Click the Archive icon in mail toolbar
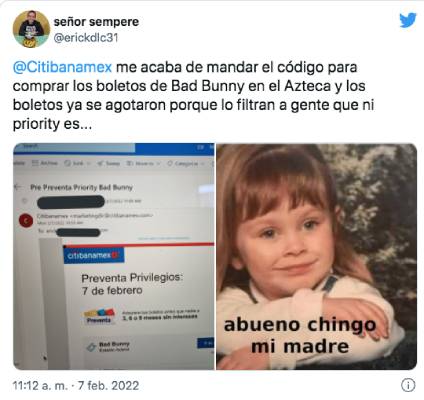 point(36,163)
